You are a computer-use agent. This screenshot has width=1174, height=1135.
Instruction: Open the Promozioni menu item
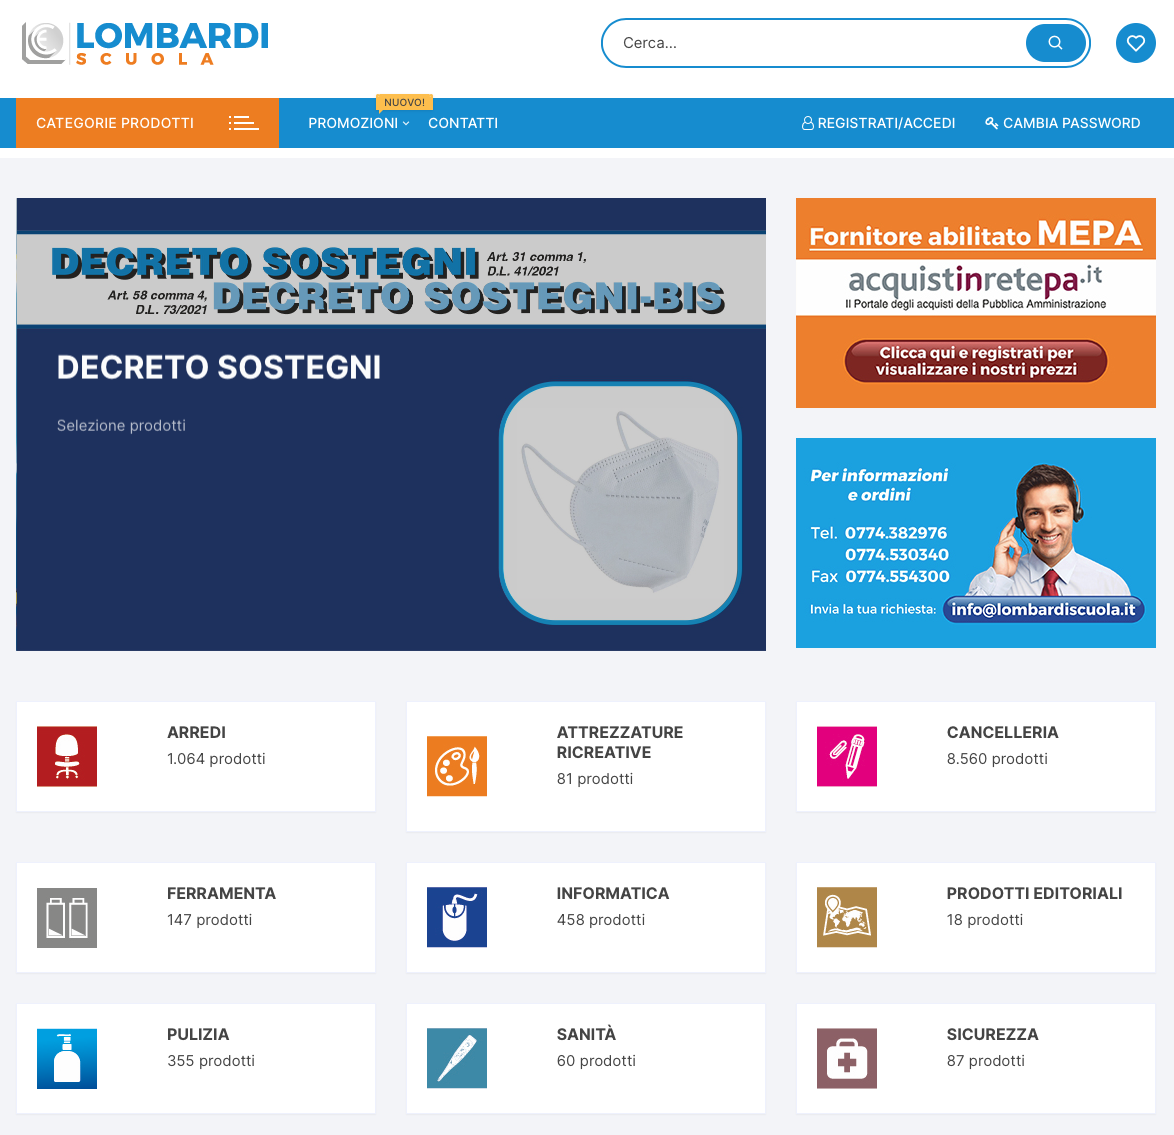353,123
